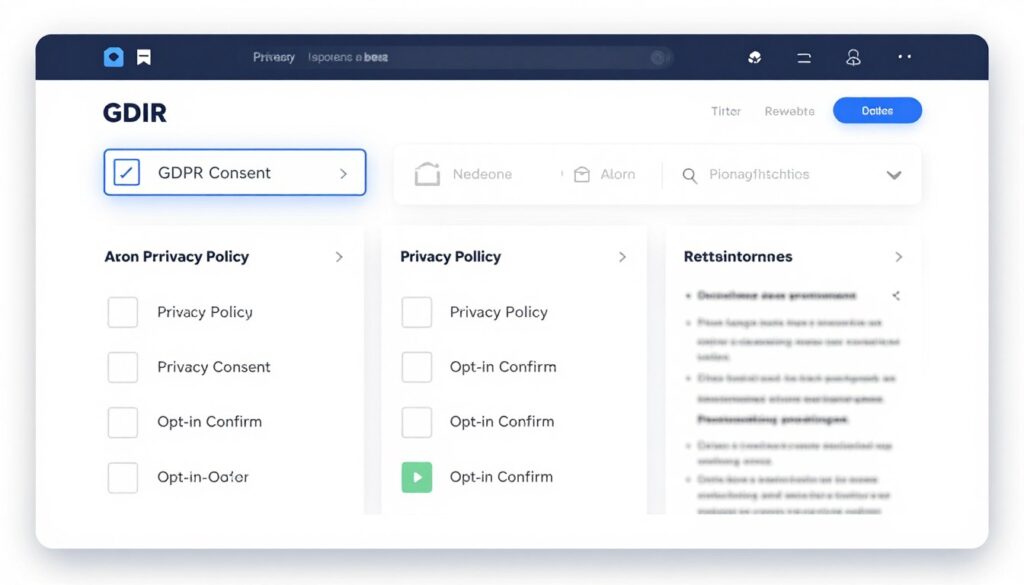Click the search magnifier icon
1024x585 pixels.
click(x=689, y=175)
